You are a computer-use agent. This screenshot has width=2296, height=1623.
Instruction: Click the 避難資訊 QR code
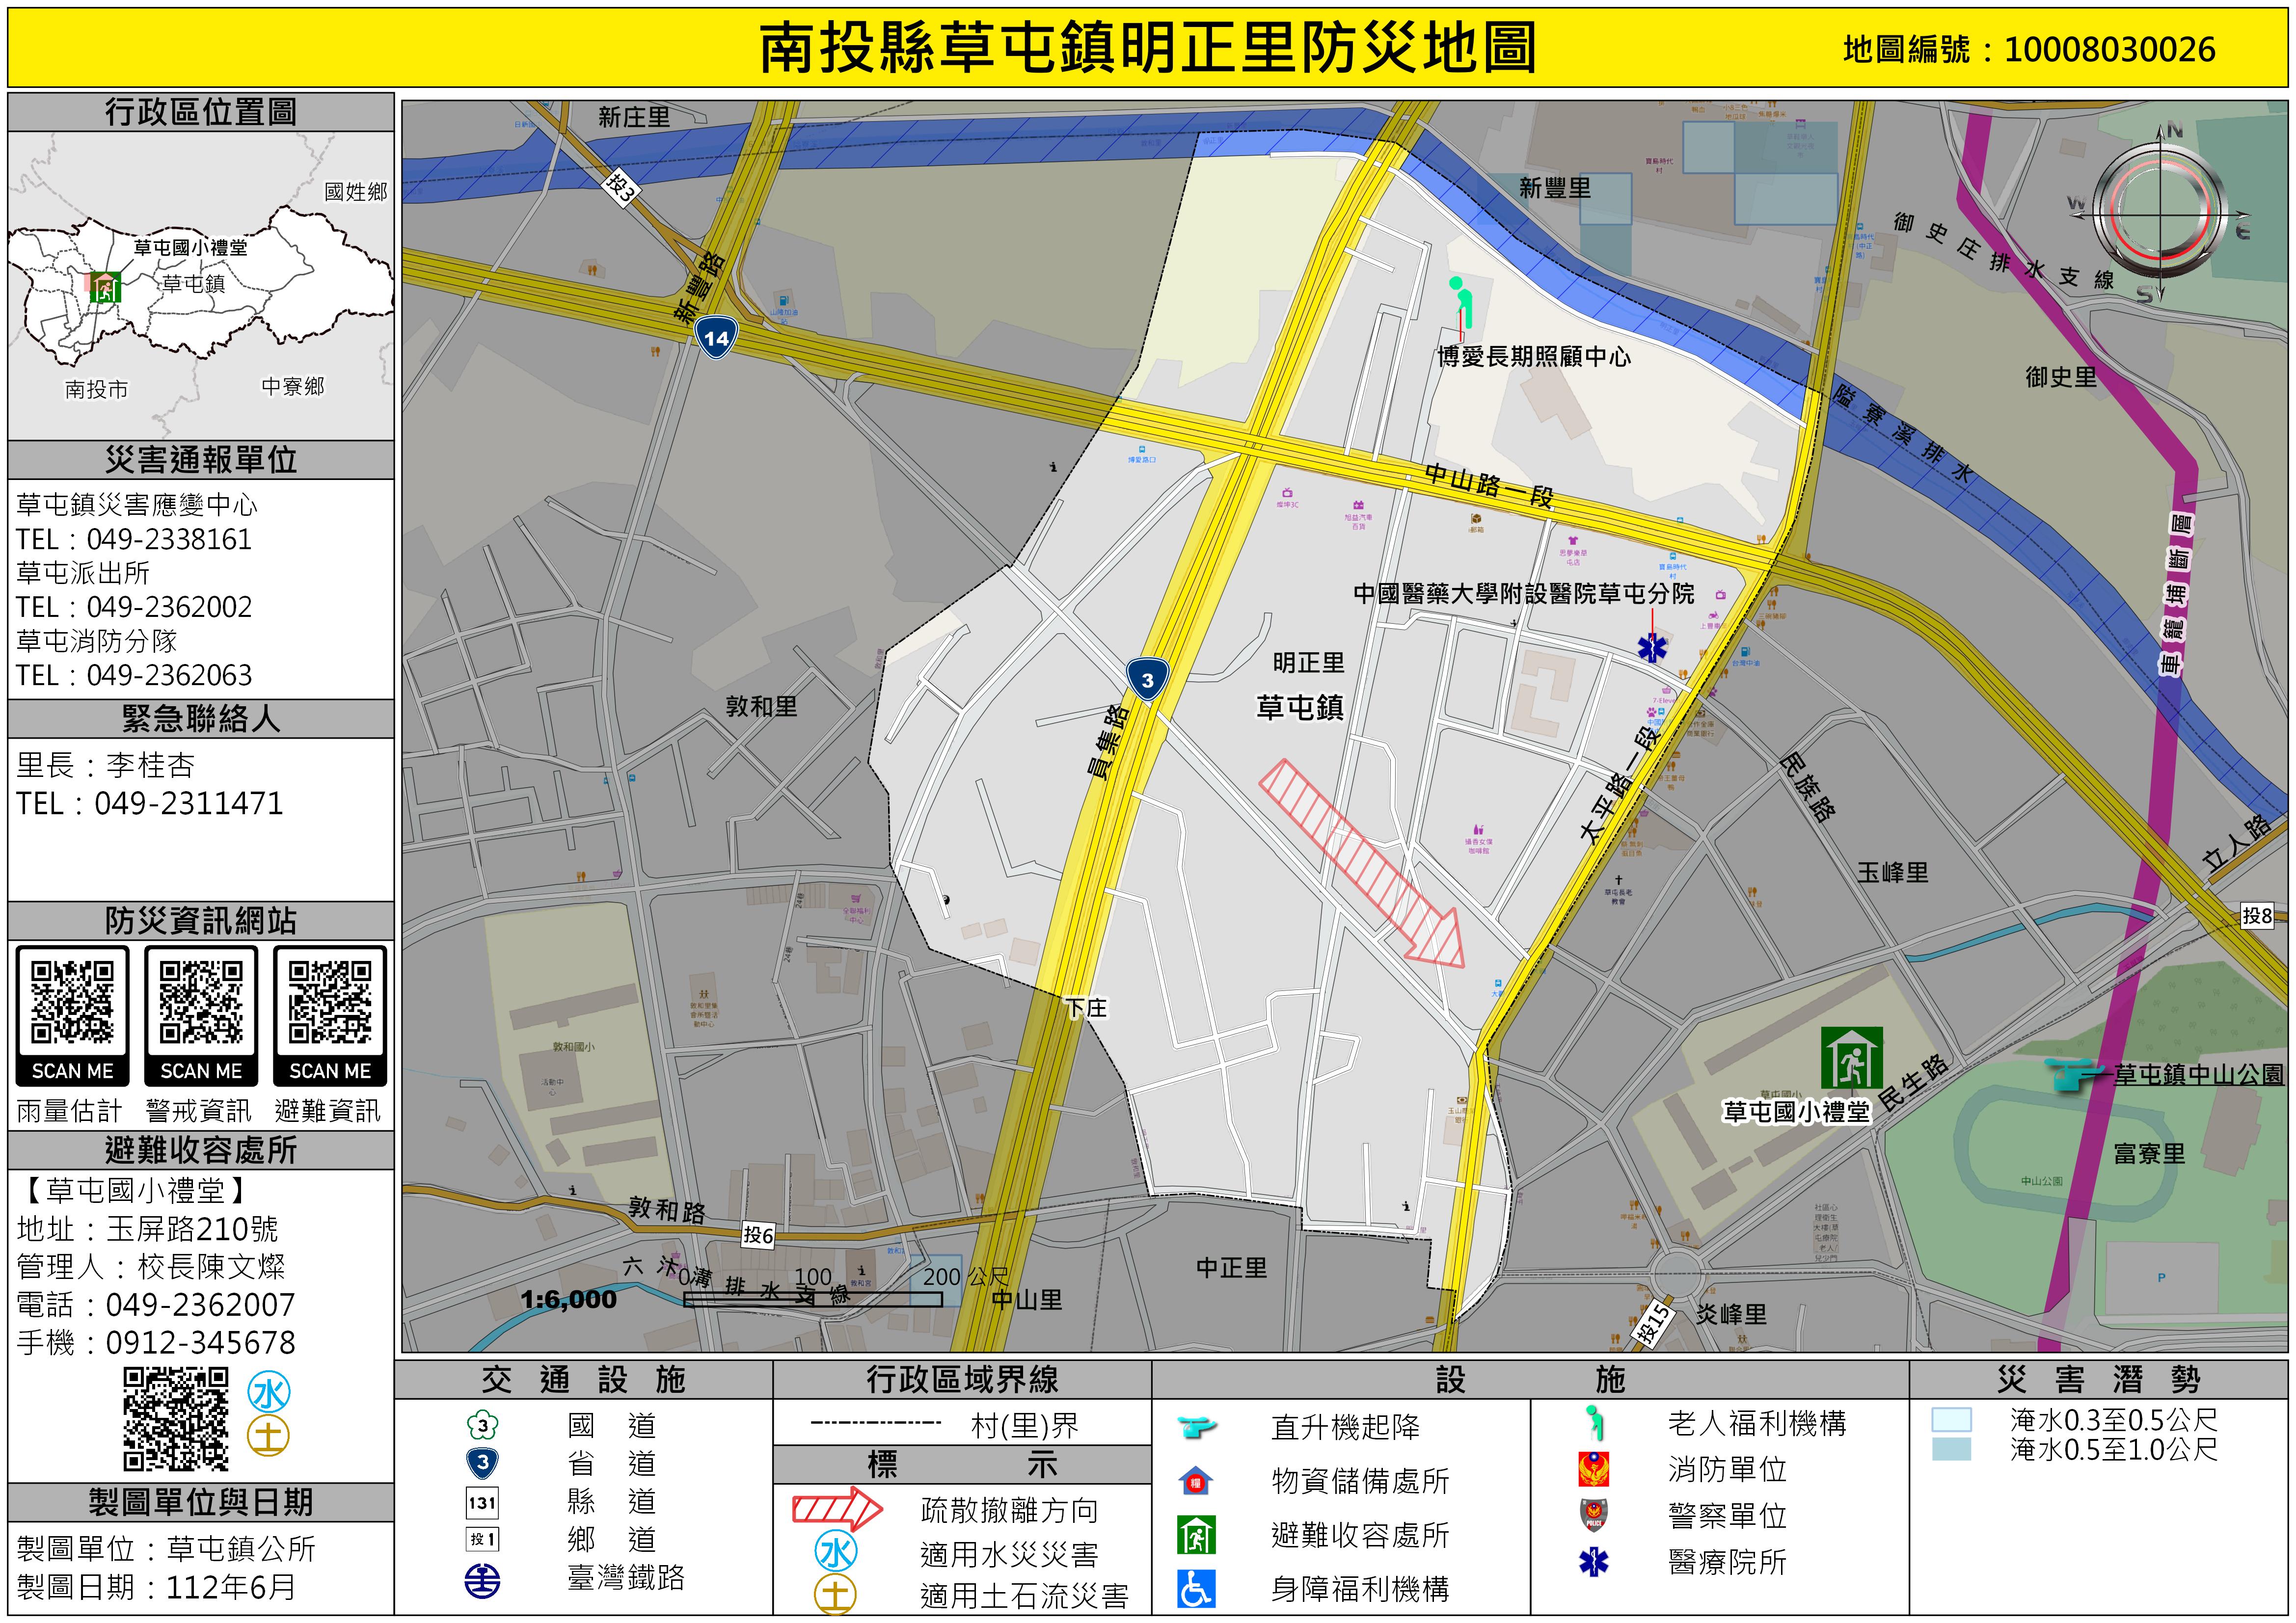[330, 1003]
